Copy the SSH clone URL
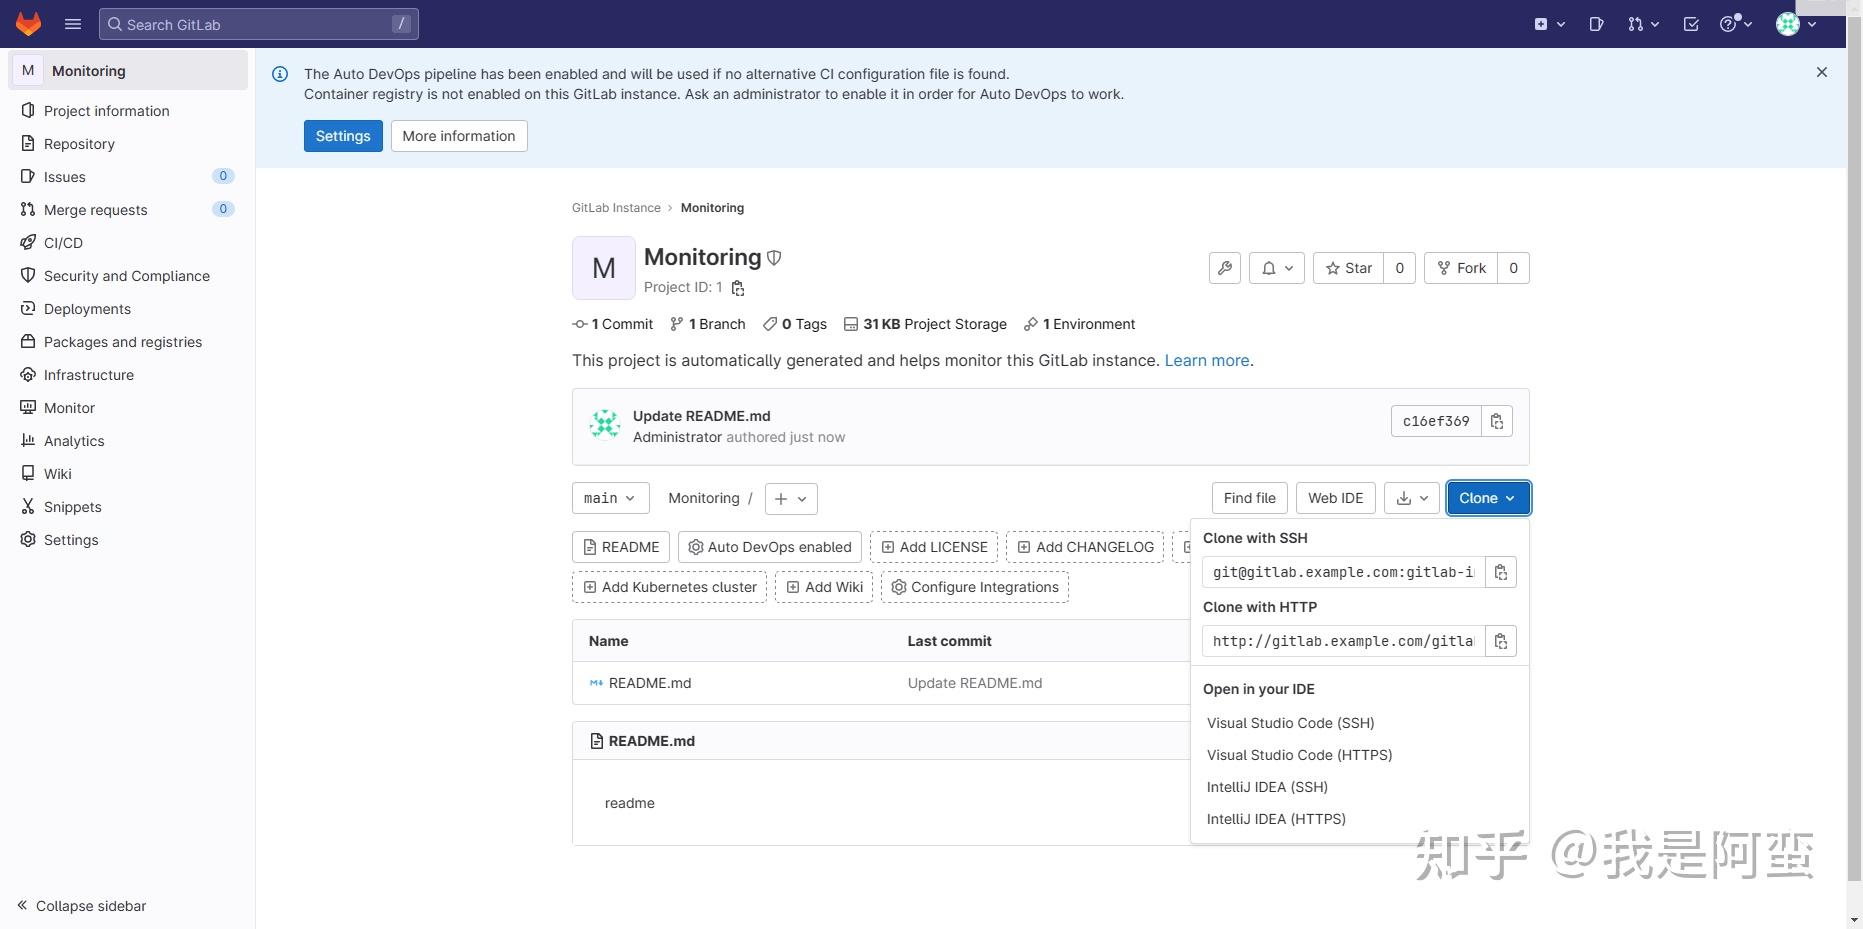The height and width of the screenshot is (929, 1863). click(x=1501, y=571)
